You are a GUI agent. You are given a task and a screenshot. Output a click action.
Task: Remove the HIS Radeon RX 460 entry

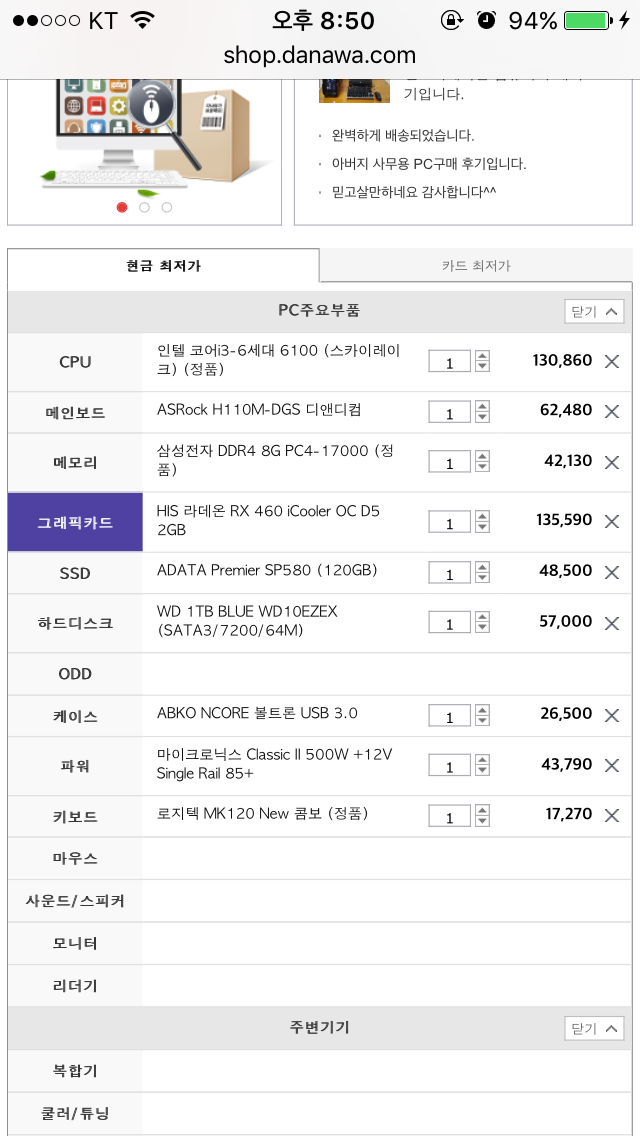612,521
